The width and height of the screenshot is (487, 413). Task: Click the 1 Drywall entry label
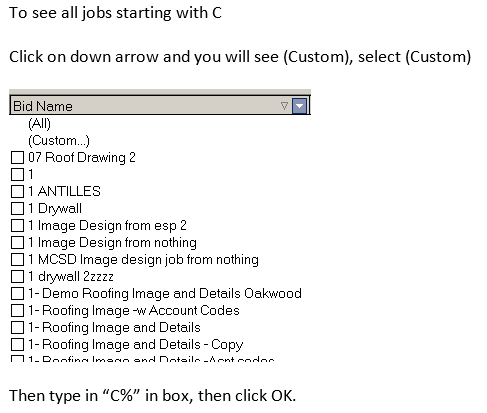[55, 209]
